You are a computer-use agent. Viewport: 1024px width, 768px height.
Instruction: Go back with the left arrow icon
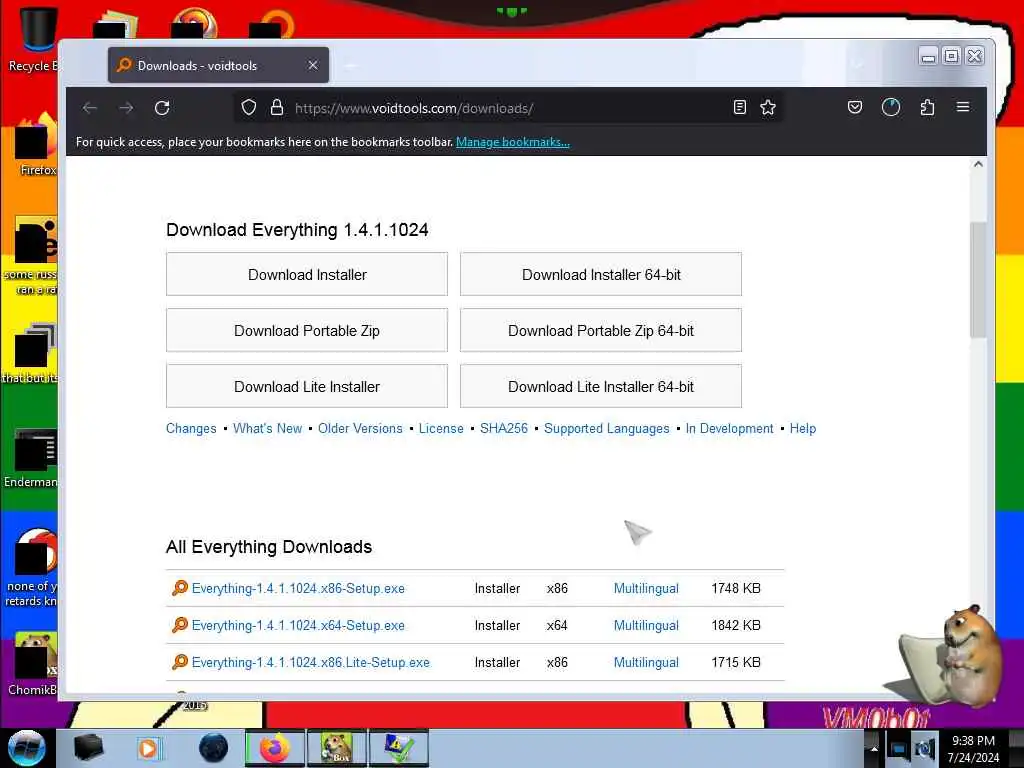90,108
